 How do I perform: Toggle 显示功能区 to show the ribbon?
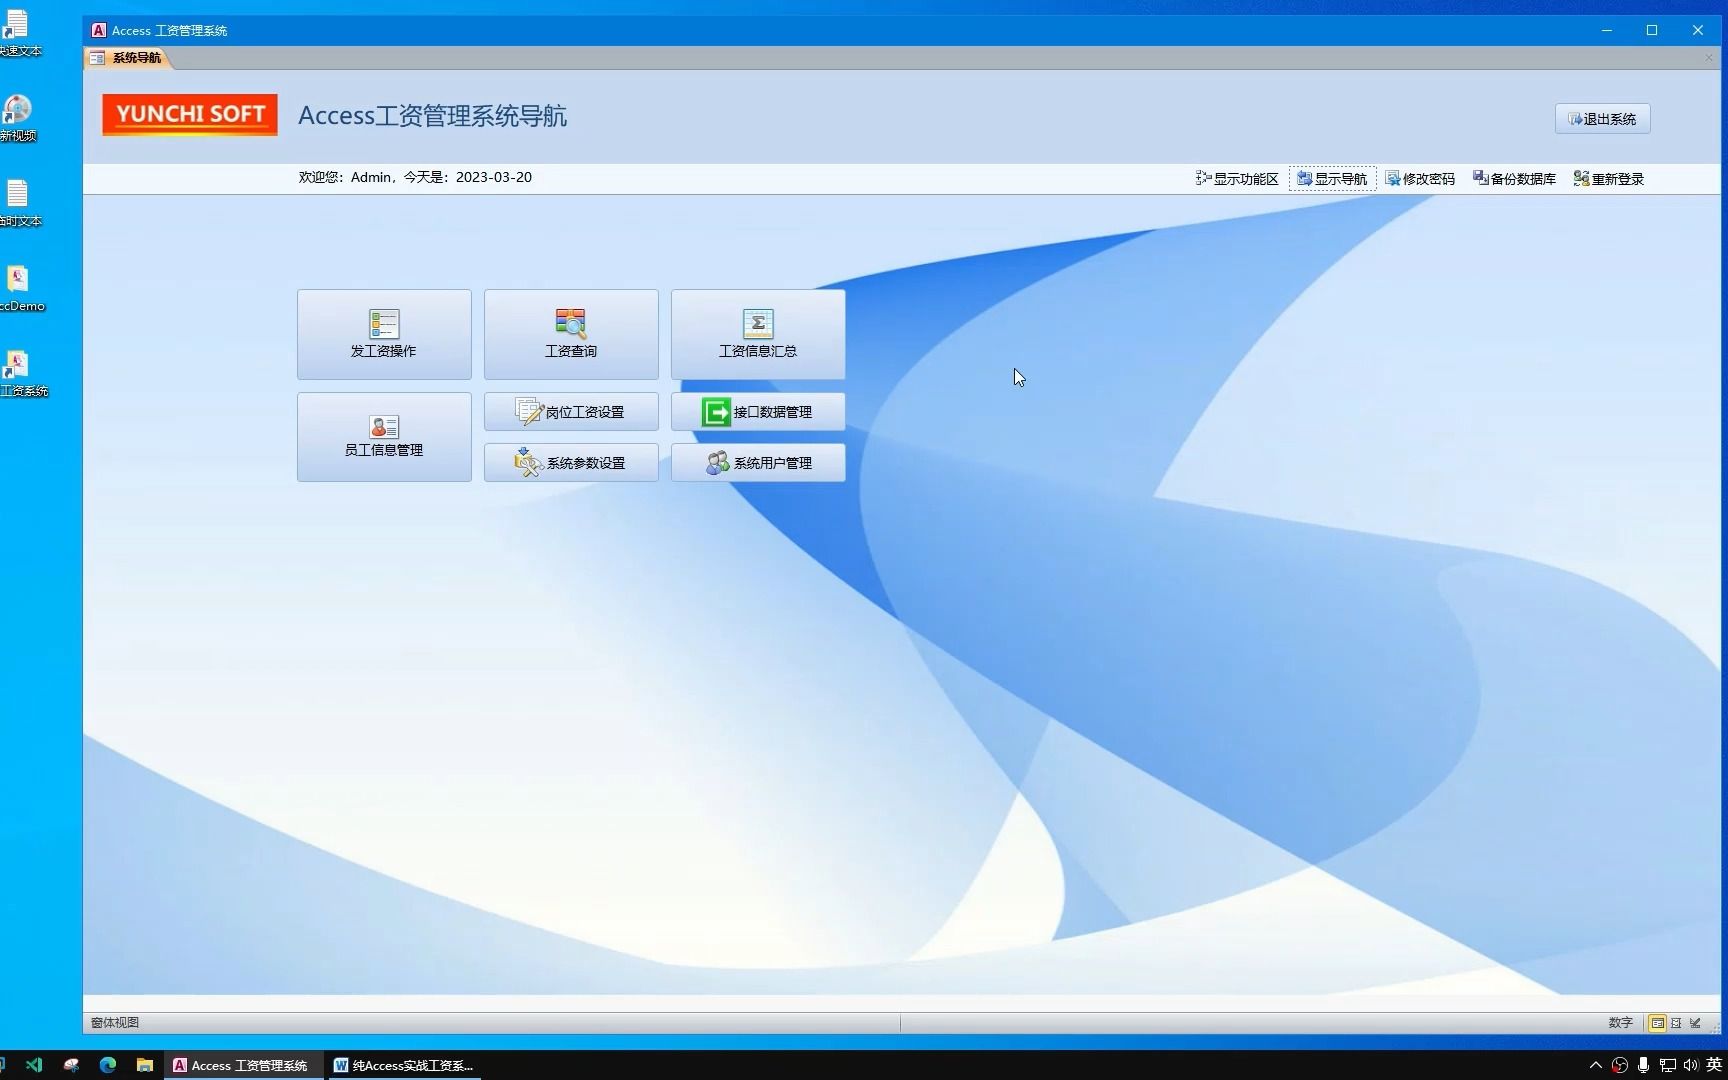click(x=1237, y=178)
